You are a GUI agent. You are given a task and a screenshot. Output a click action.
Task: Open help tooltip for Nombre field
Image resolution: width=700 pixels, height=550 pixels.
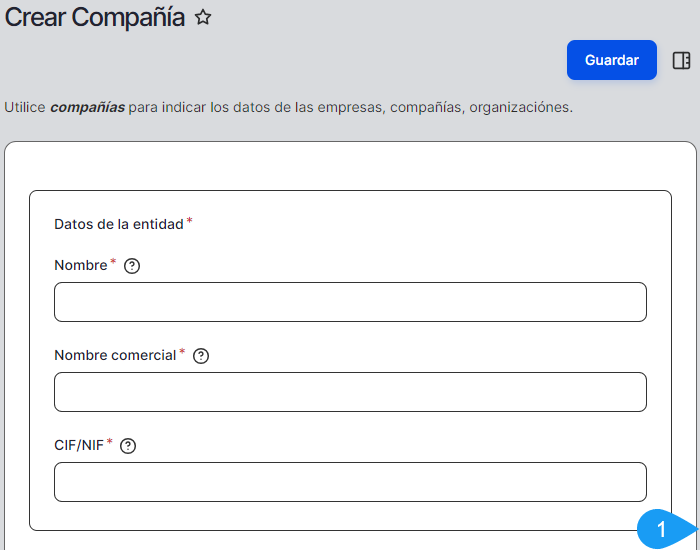[x=132, y=266]
